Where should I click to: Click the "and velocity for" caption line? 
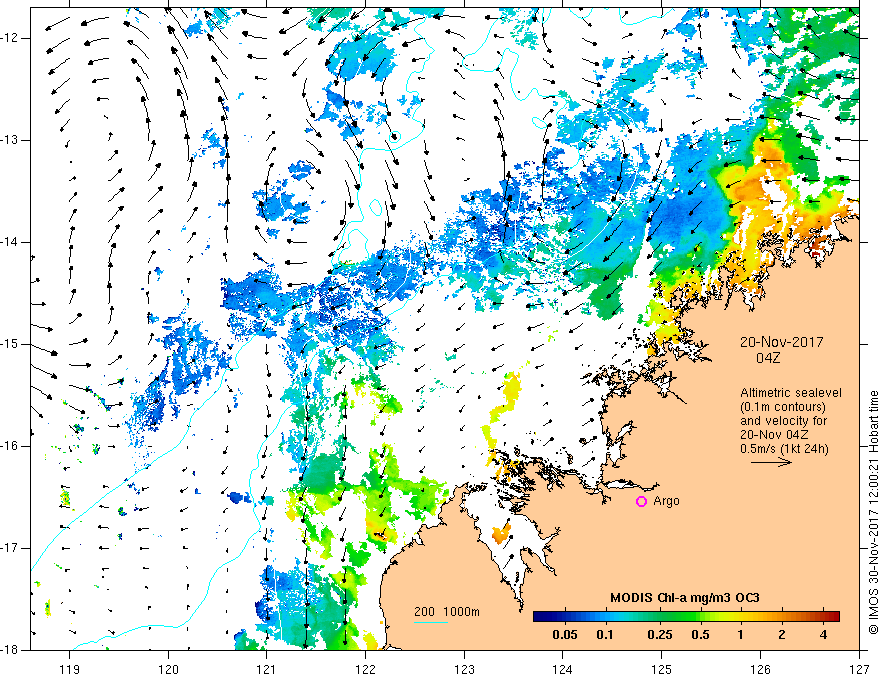(x=783, y=421)
